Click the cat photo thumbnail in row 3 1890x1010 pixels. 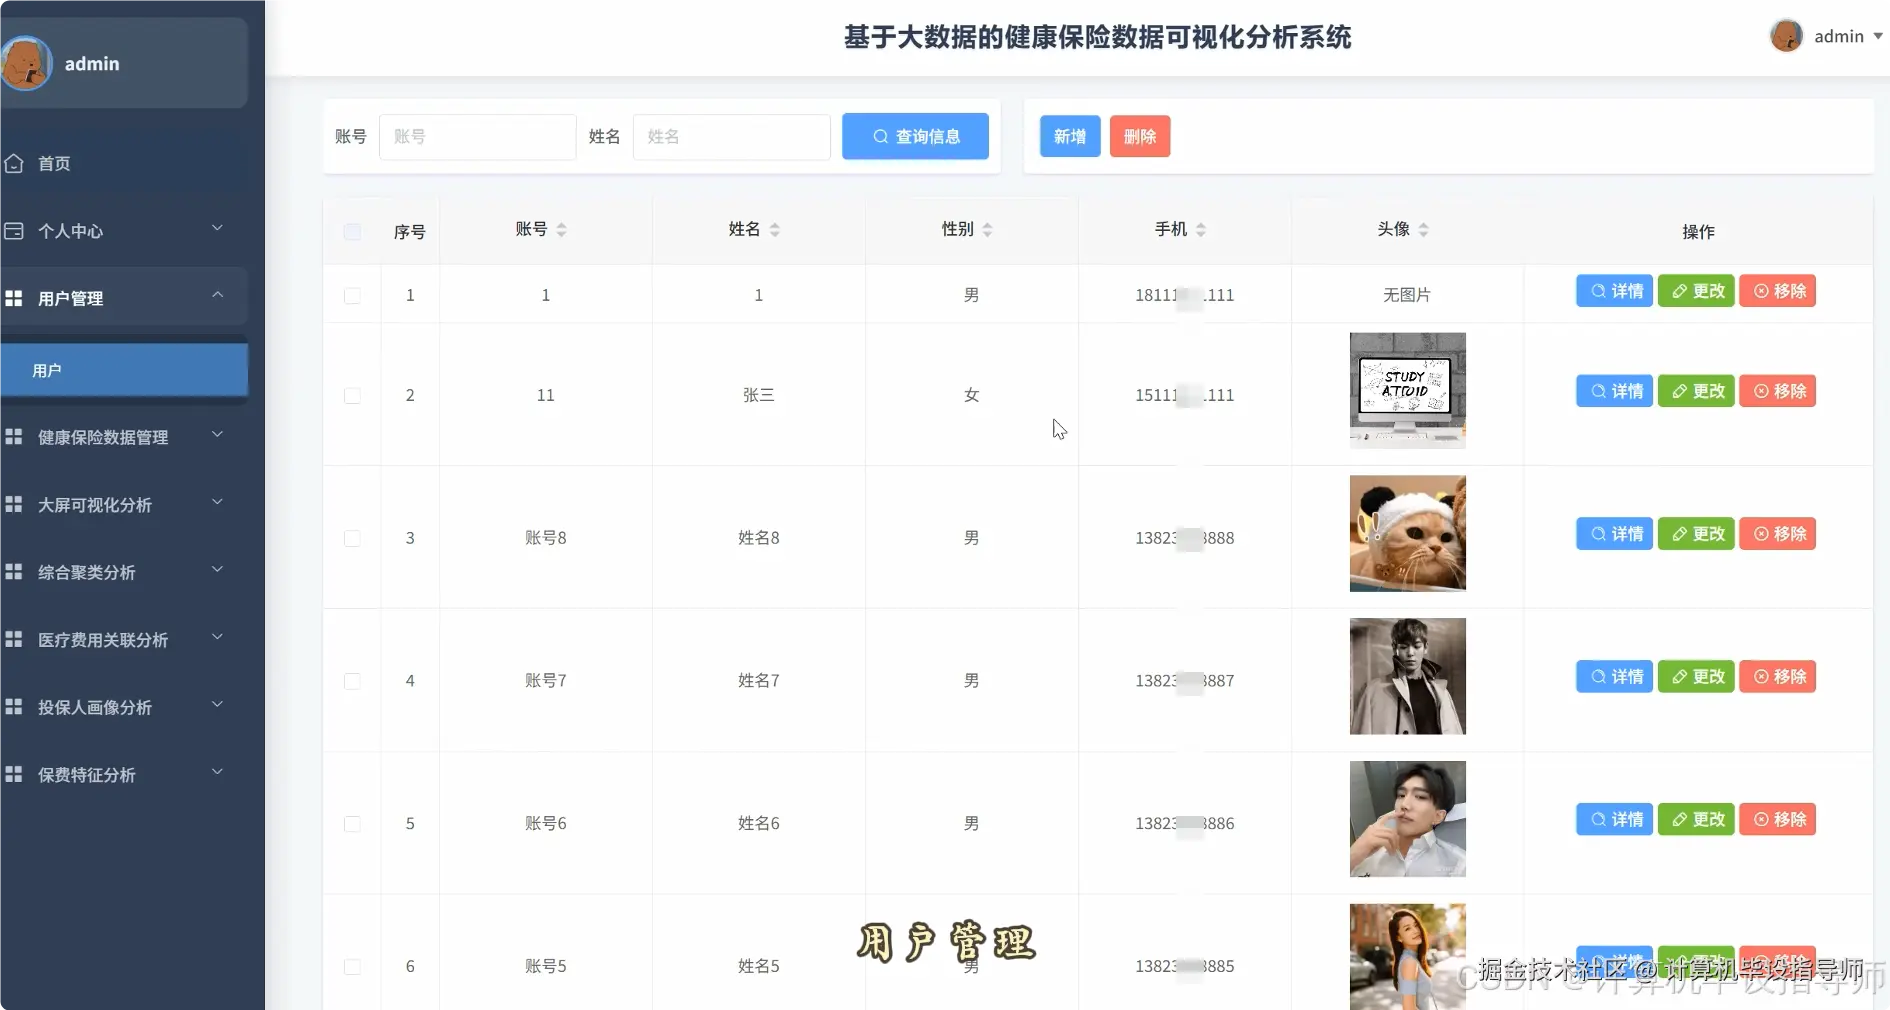[1408, 534]
